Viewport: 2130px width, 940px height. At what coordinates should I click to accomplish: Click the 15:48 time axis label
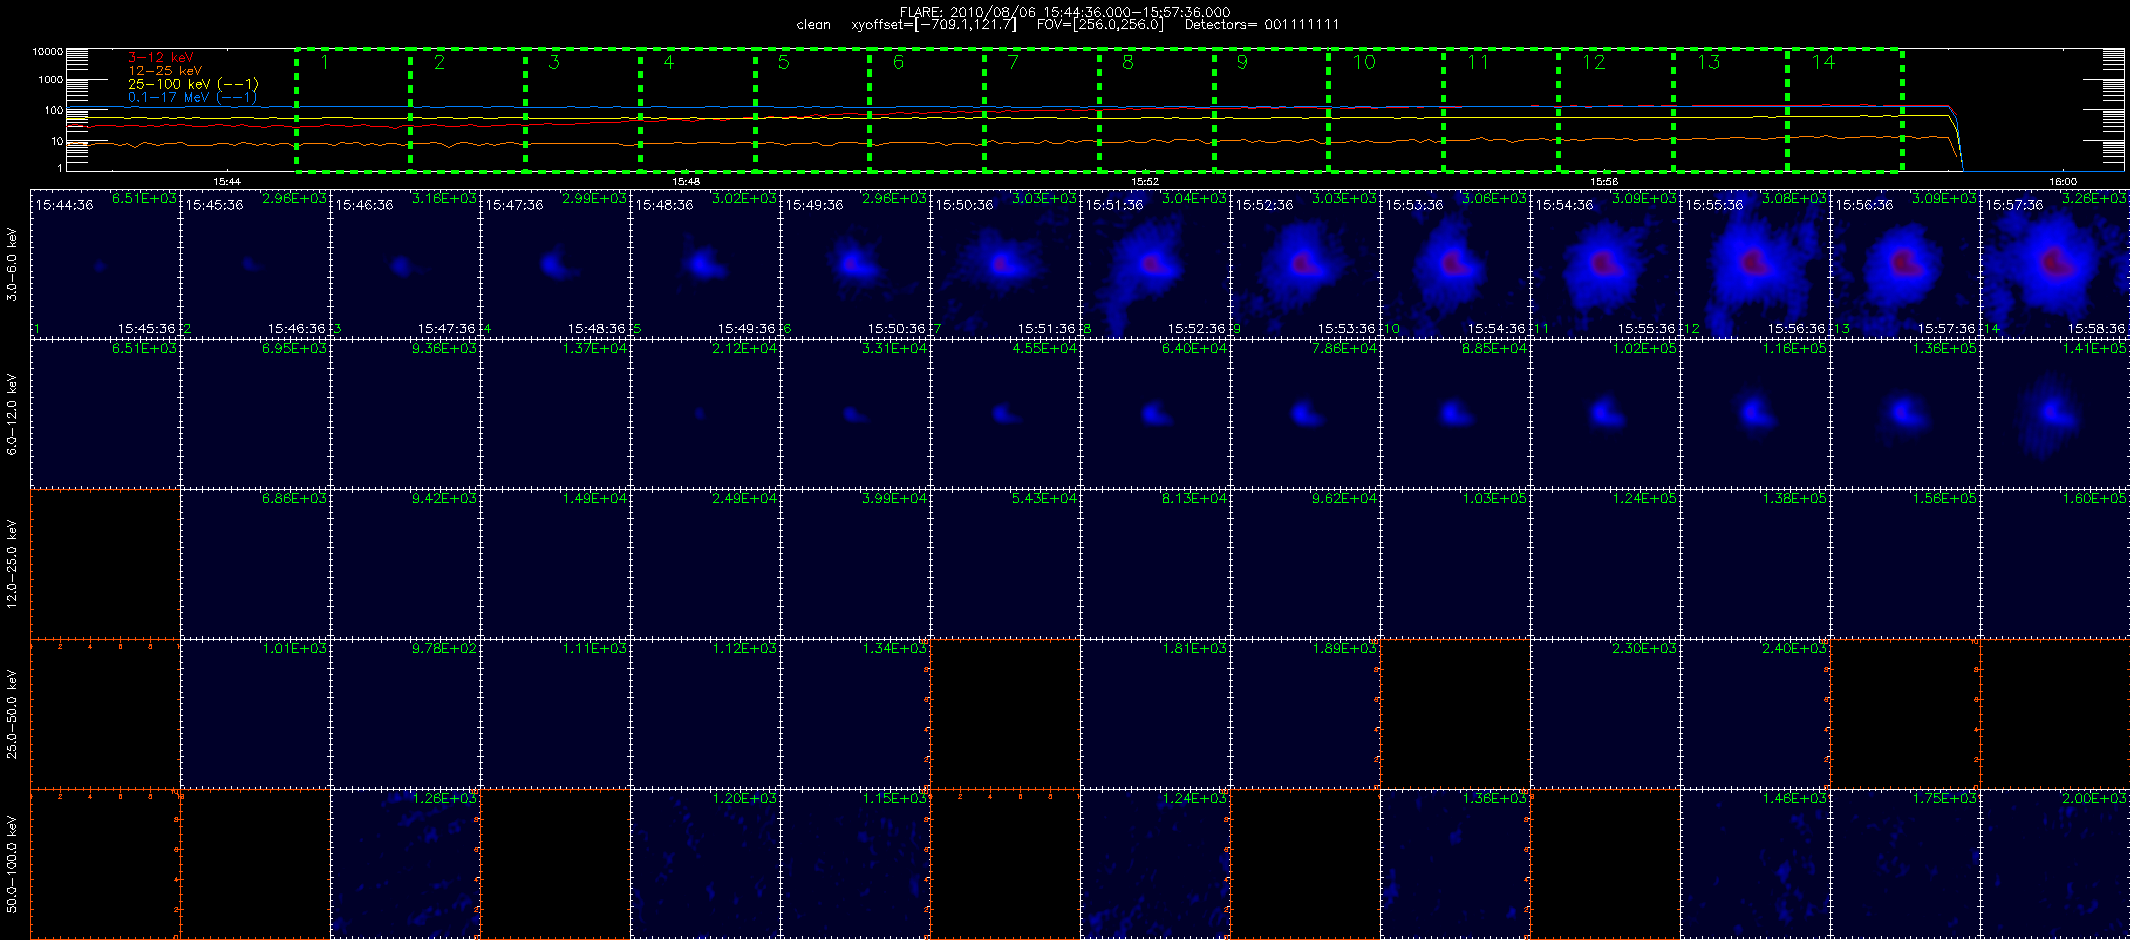[686, 181]
